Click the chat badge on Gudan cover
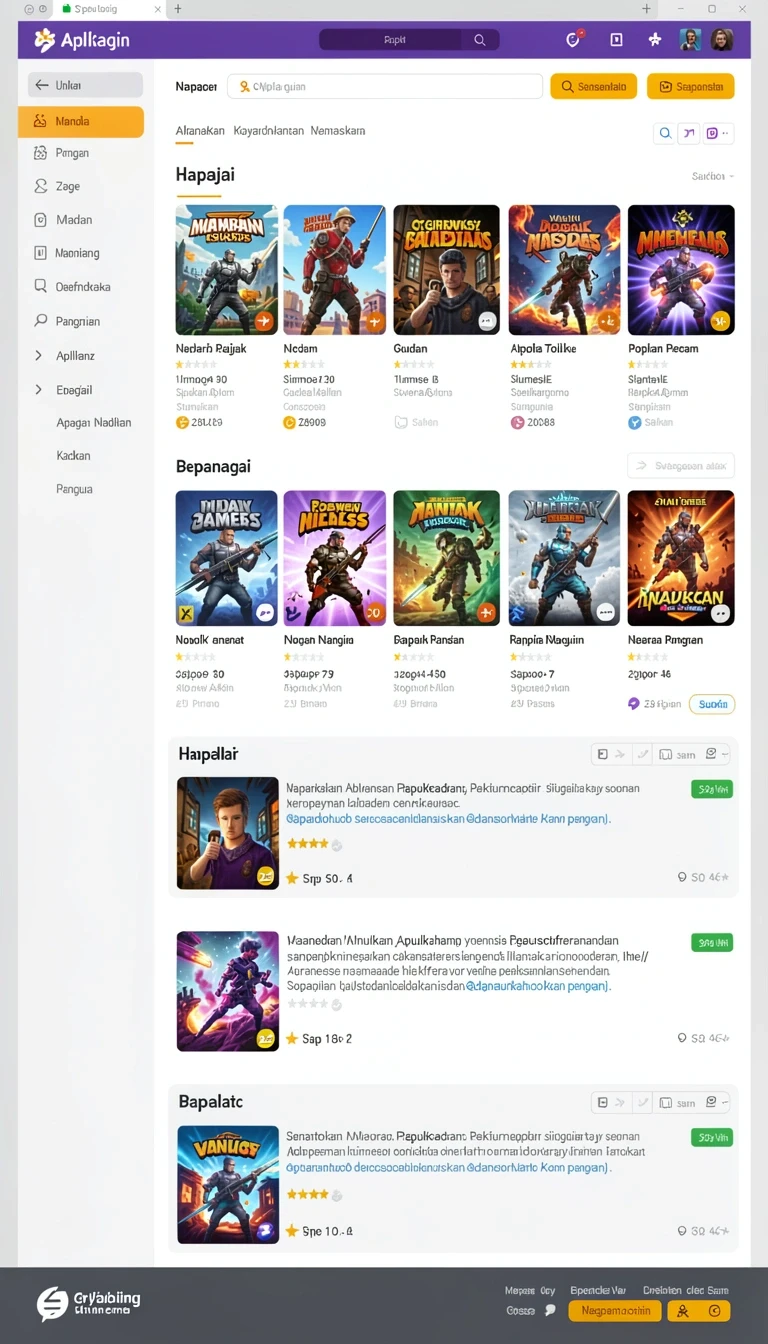This screenshot has width=768, height=1344. [486, 321]
